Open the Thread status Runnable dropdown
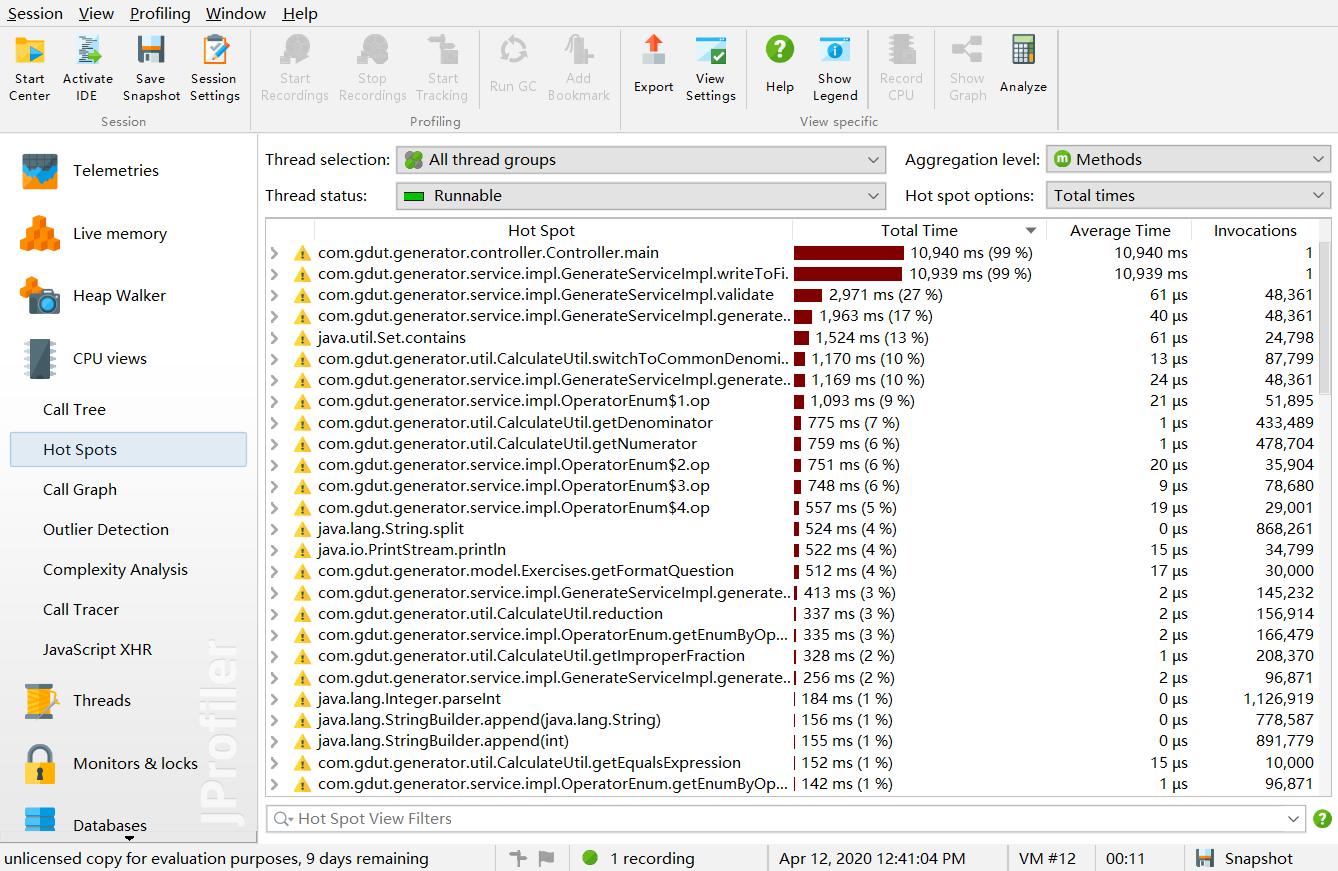 click(641, 196)
